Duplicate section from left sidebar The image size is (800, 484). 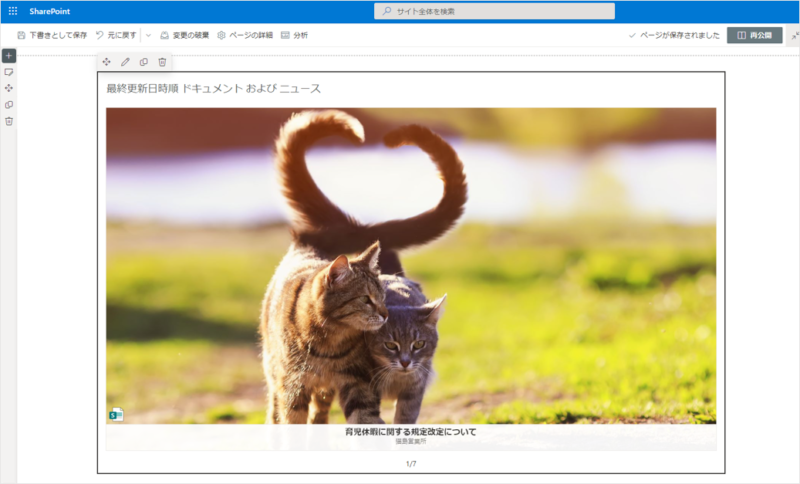(x=9, y=104)
